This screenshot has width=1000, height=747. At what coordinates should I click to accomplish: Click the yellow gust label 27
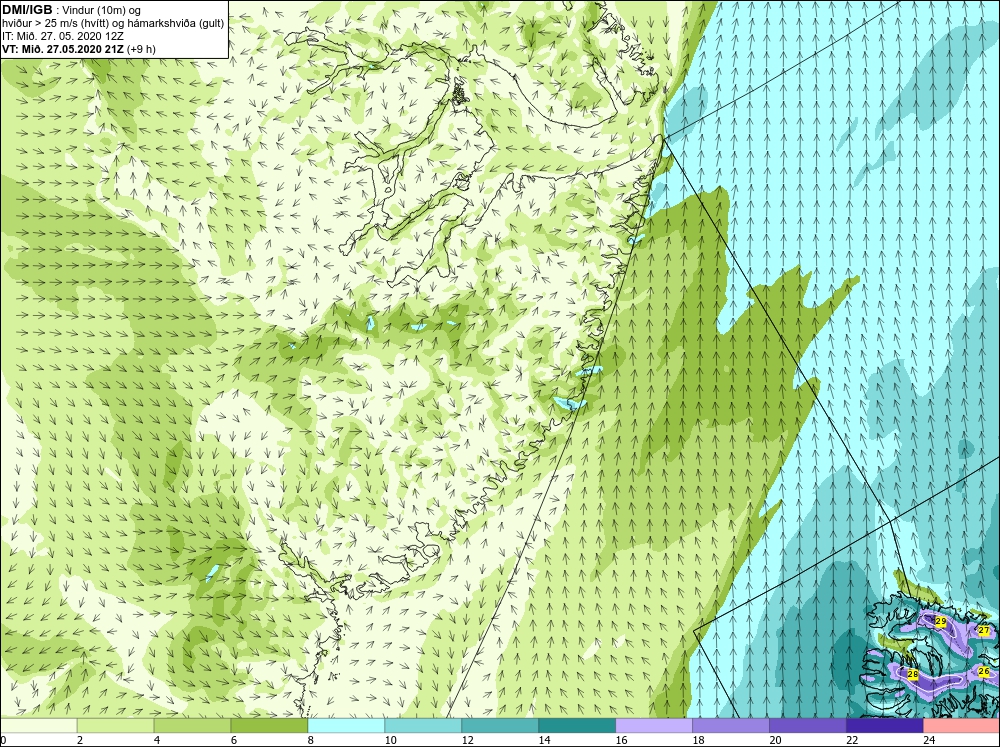pyautogui.click(x=983, y=630)
